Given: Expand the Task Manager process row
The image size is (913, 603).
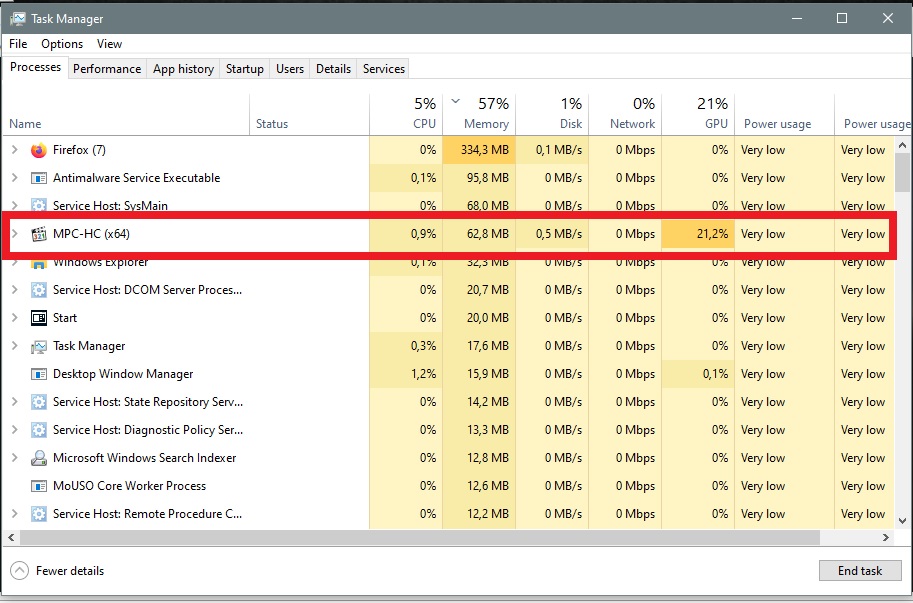Looking at the screenshot, I should [15, 346].
